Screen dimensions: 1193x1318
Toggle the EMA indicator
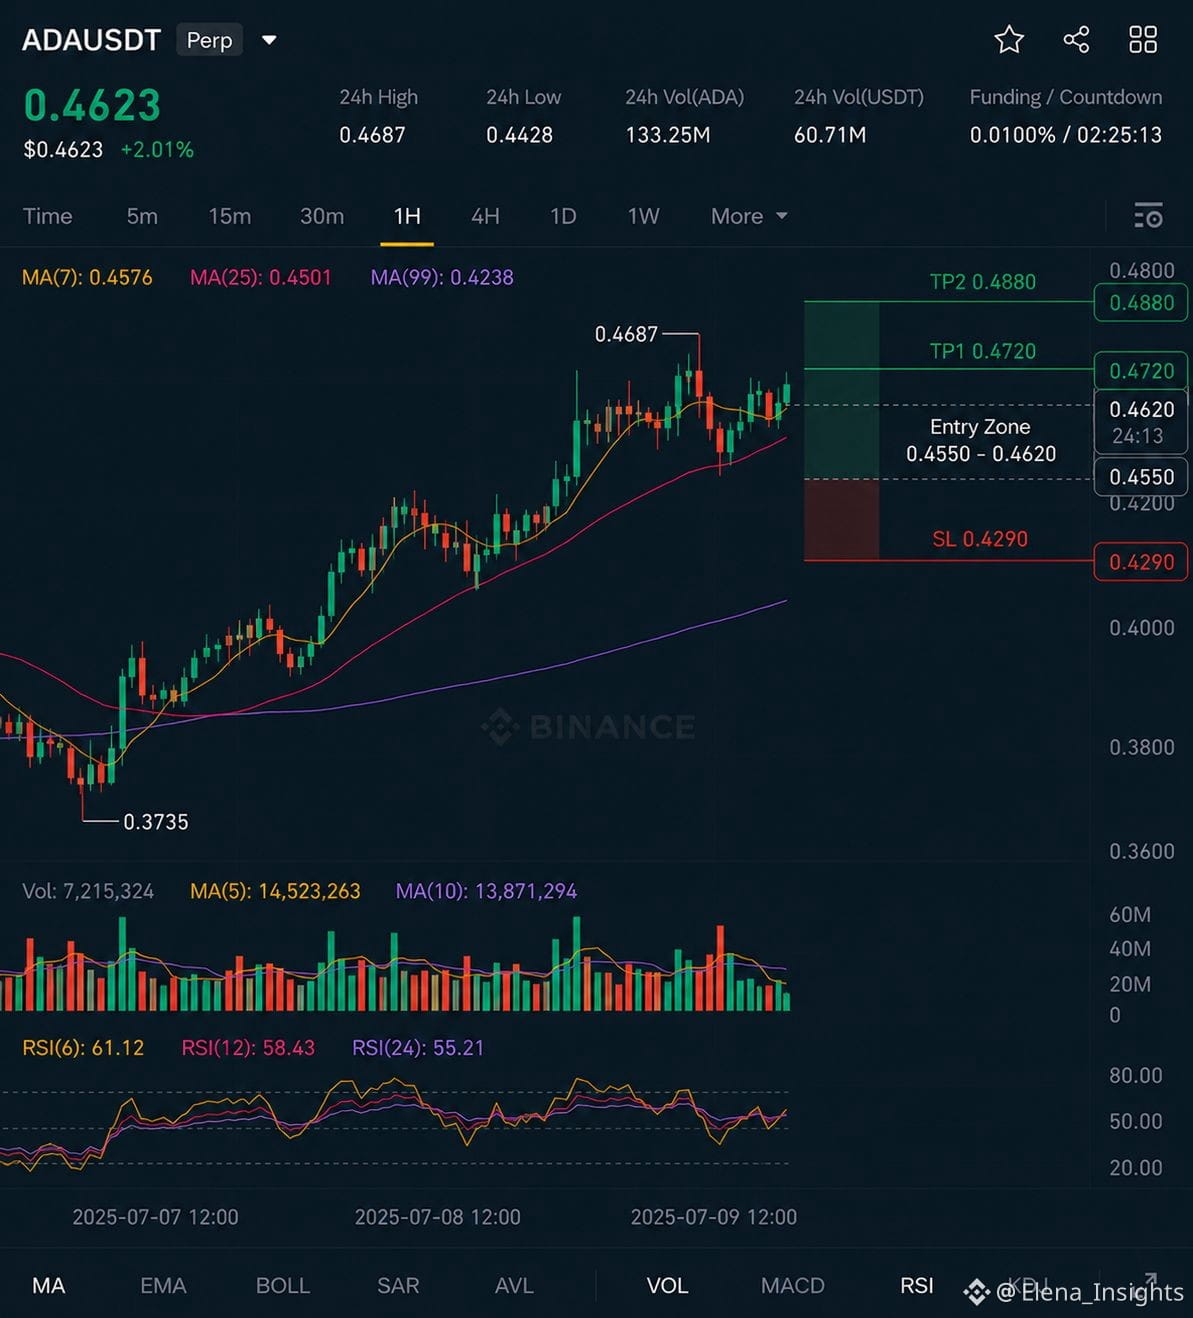tap(163, 1286)
